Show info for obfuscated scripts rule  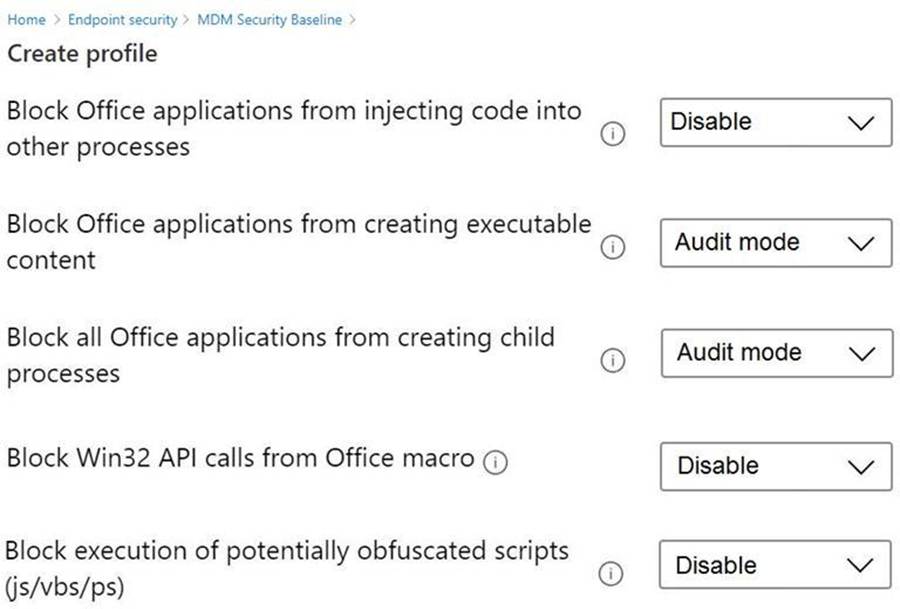pyautogui.click(x=612, y=574)
